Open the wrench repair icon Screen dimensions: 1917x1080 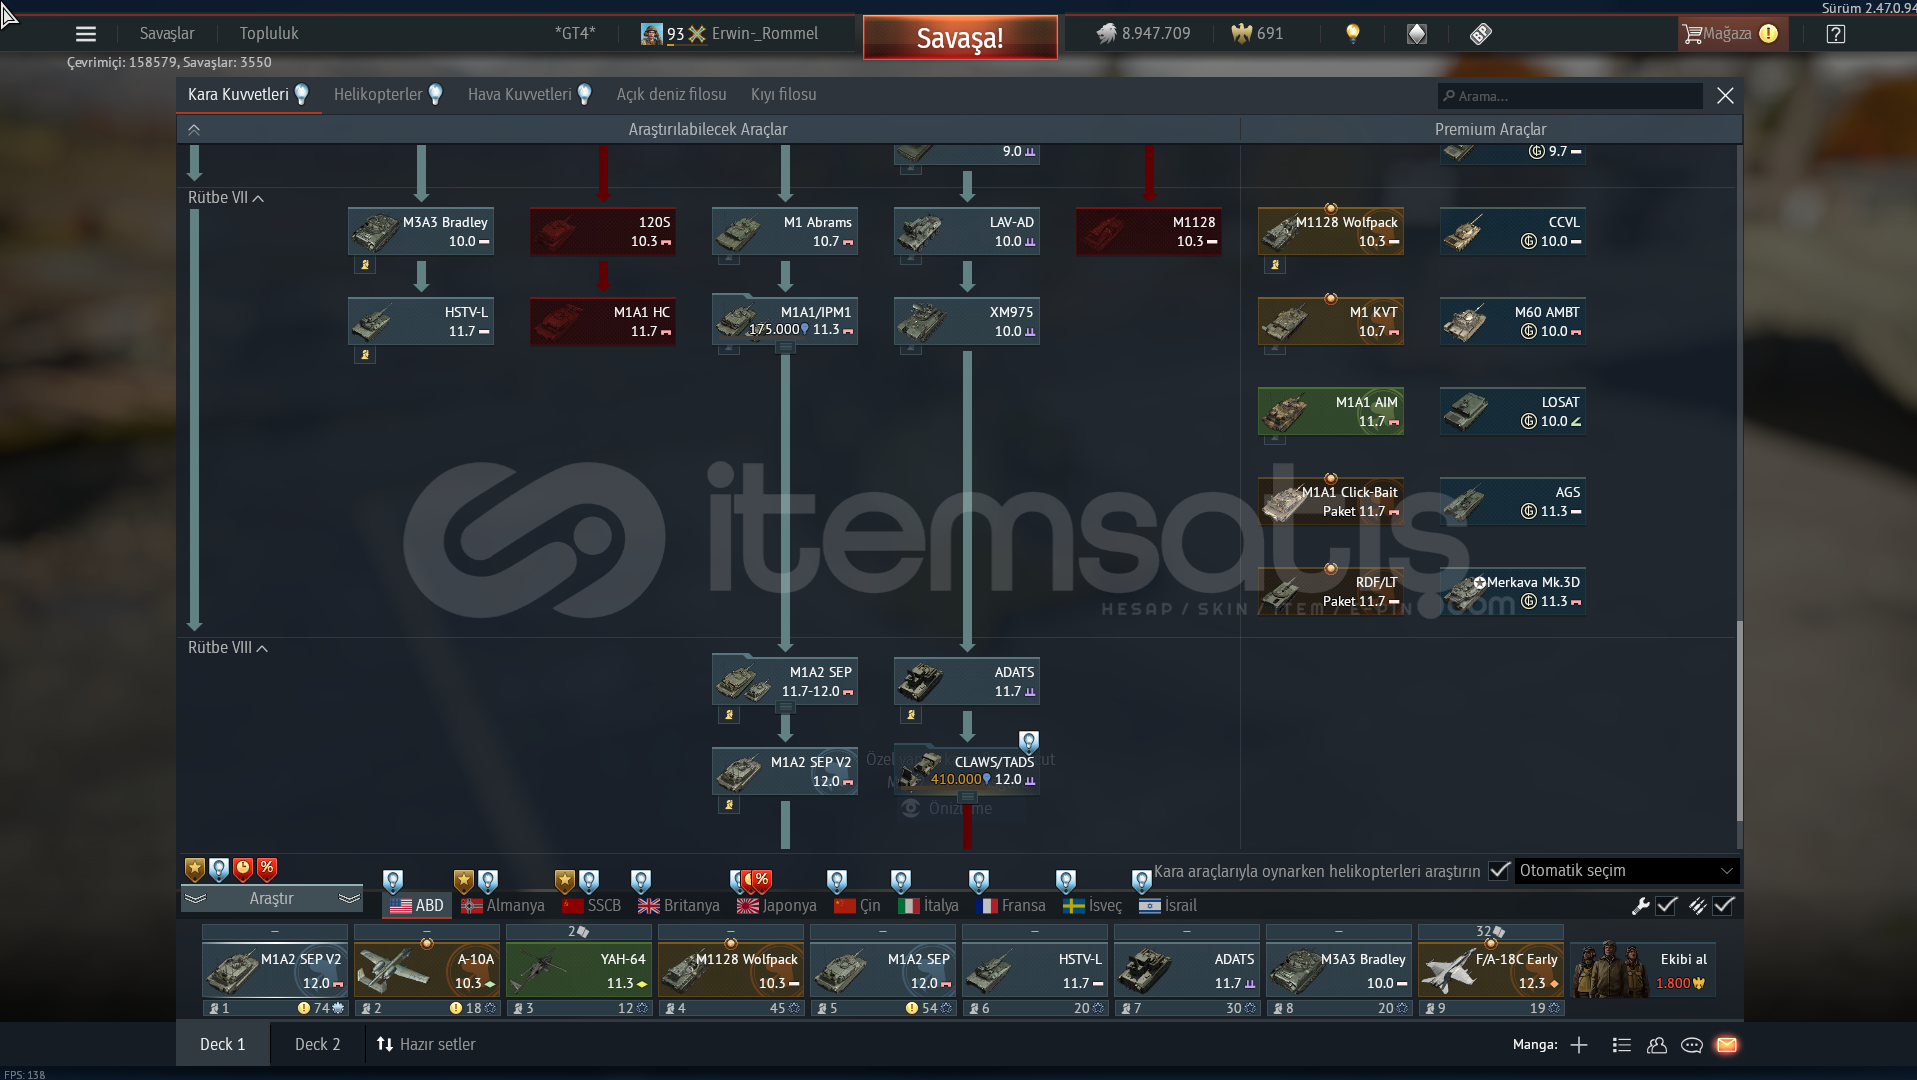[x=1640, y=906]
